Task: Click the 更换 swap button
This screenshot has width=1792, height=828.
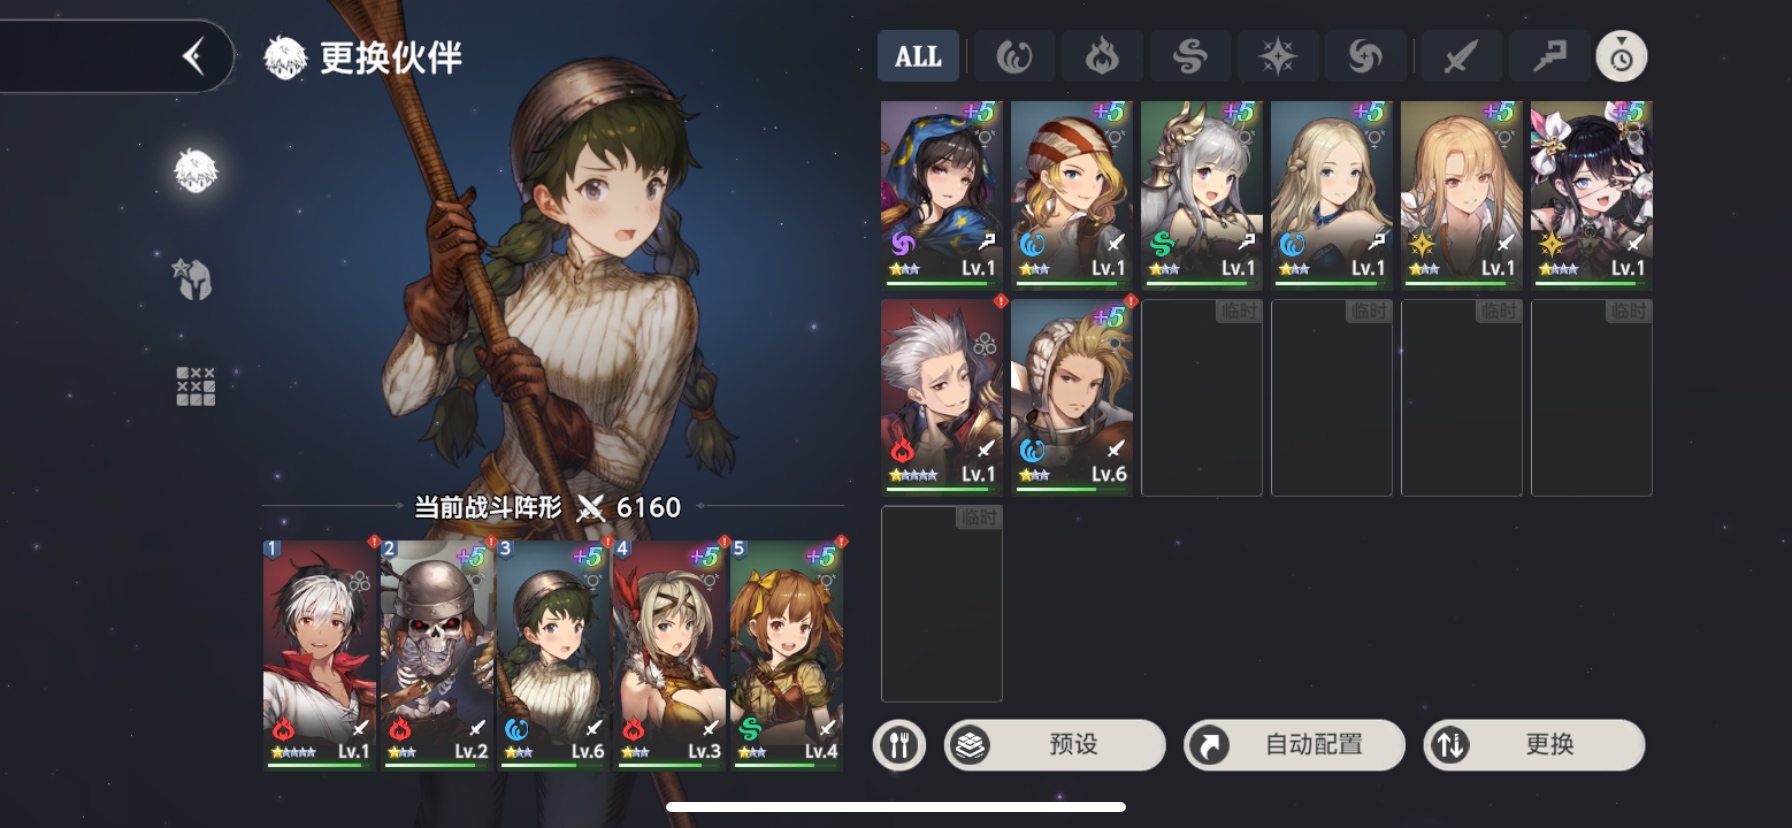Action: (x=1534, y=745)
